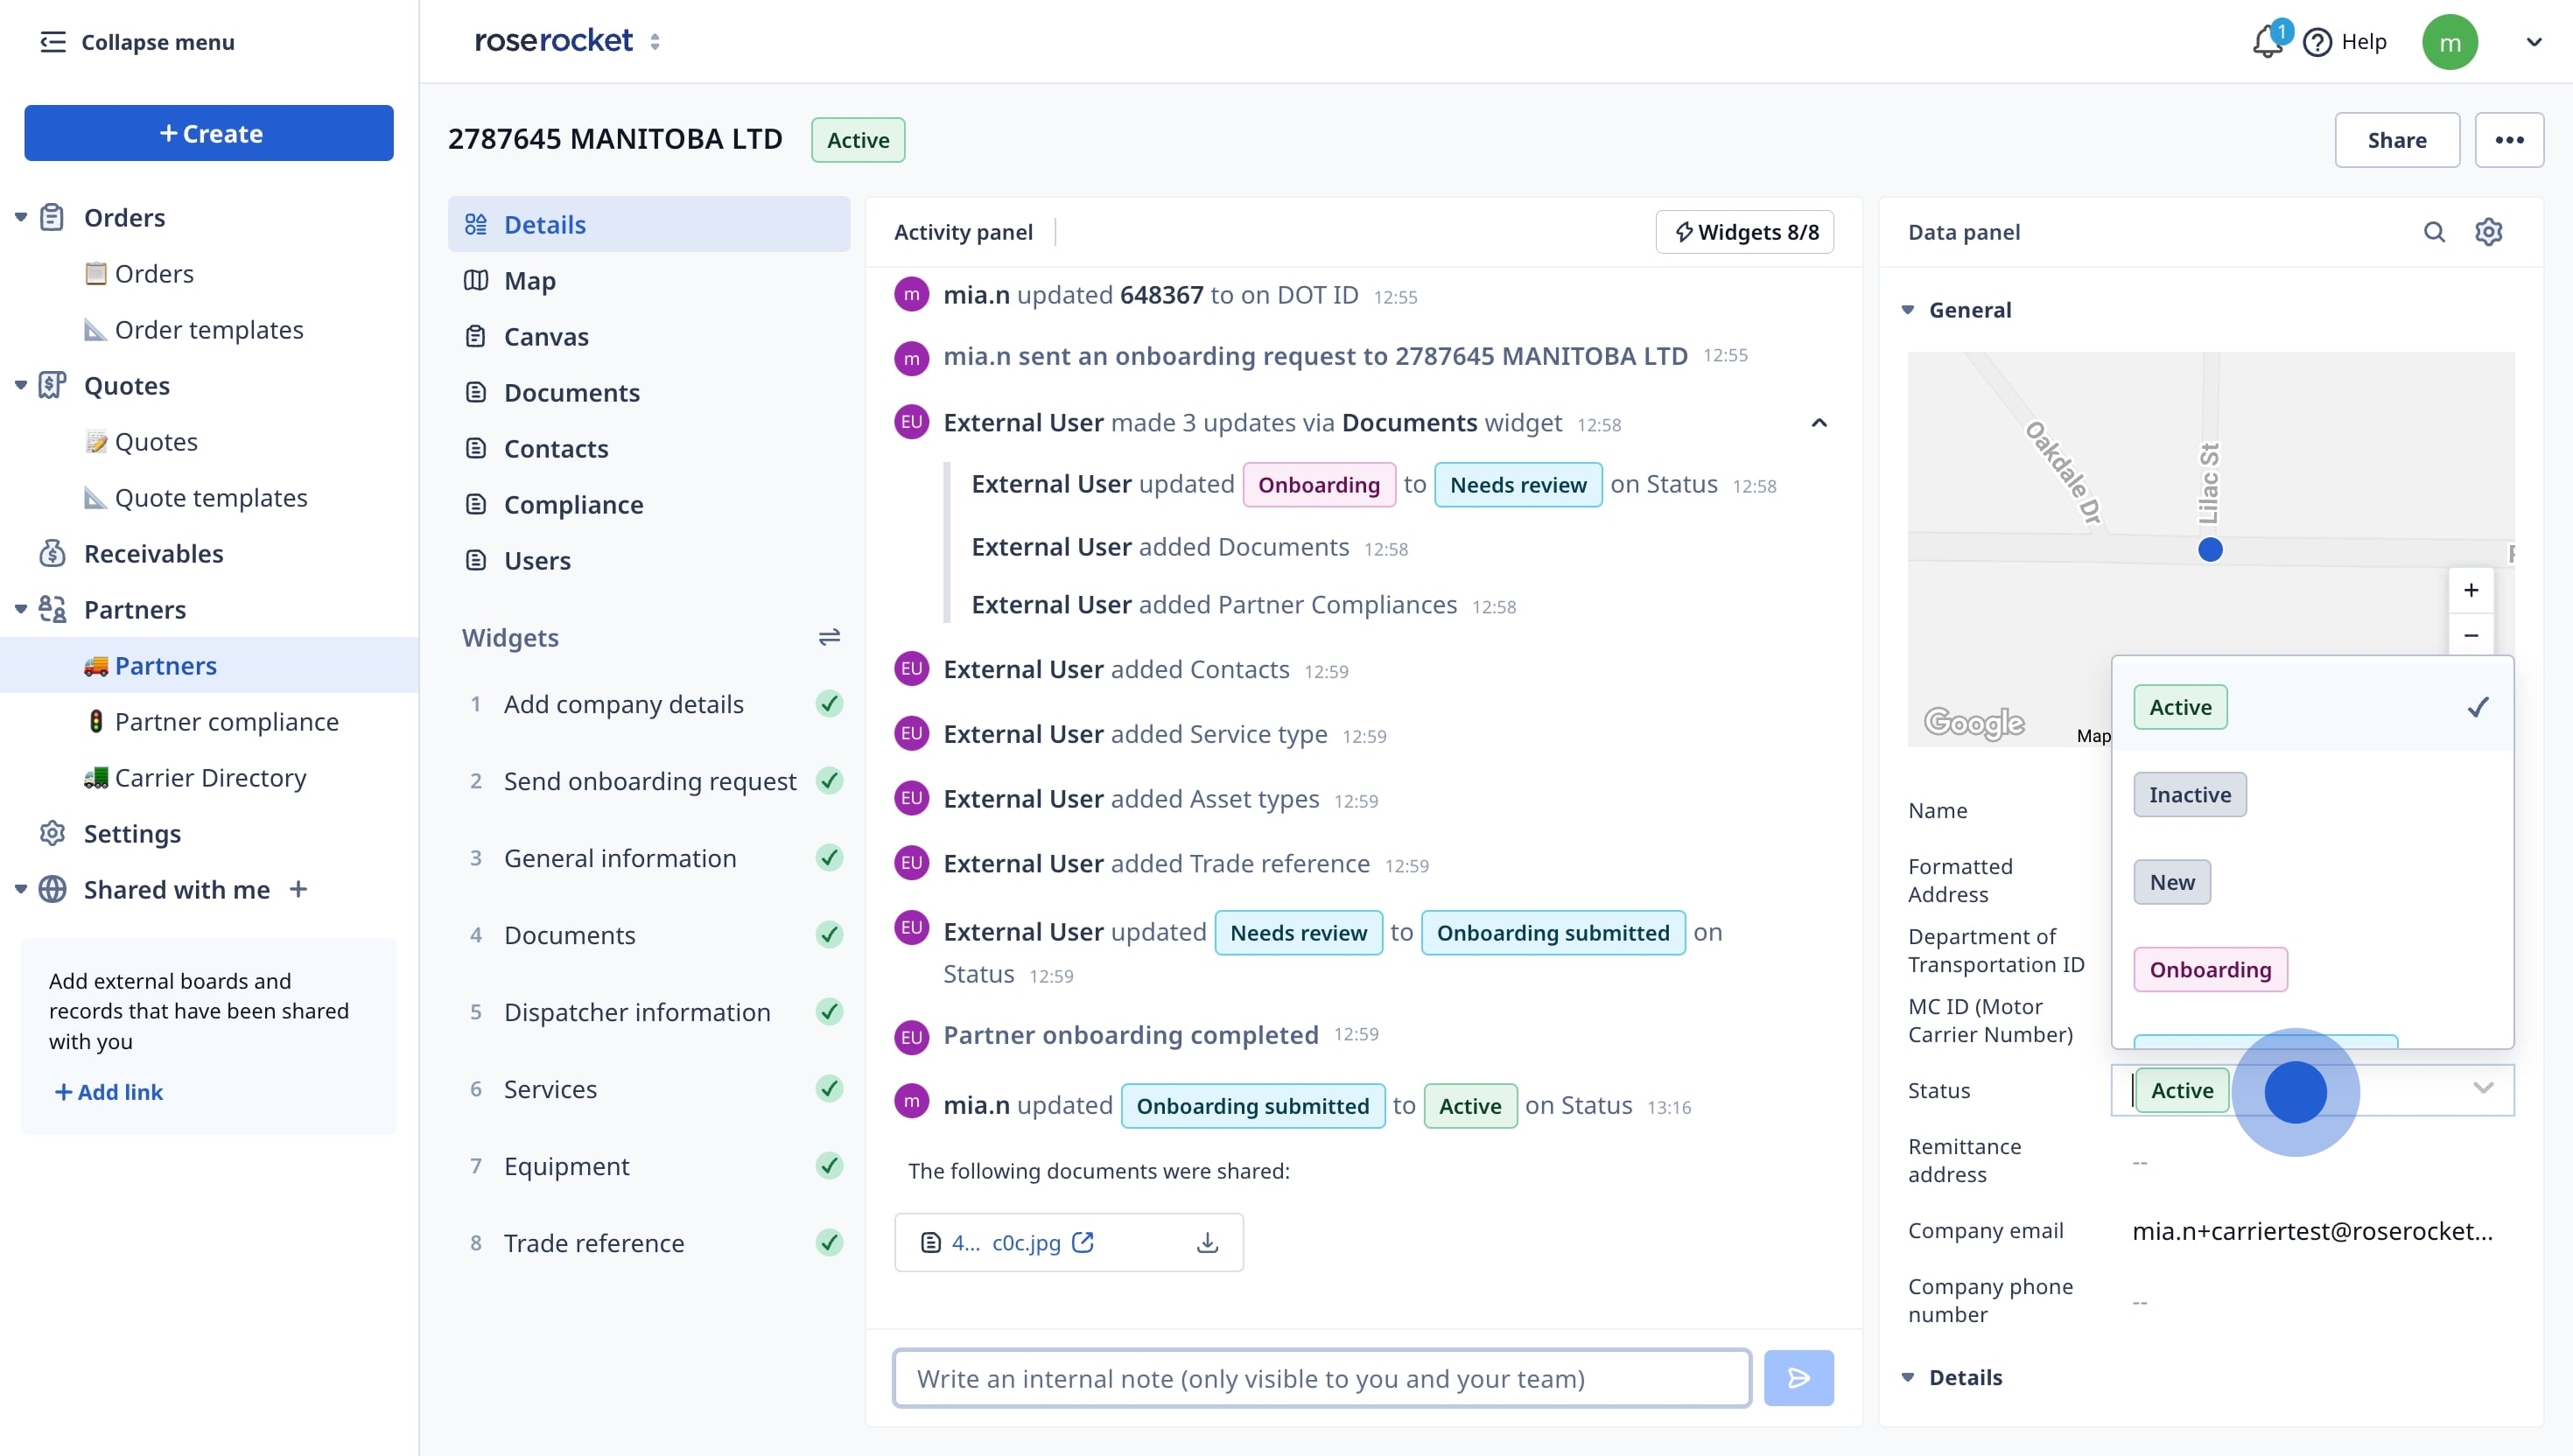Open the green user avatar

(2449, 42)
